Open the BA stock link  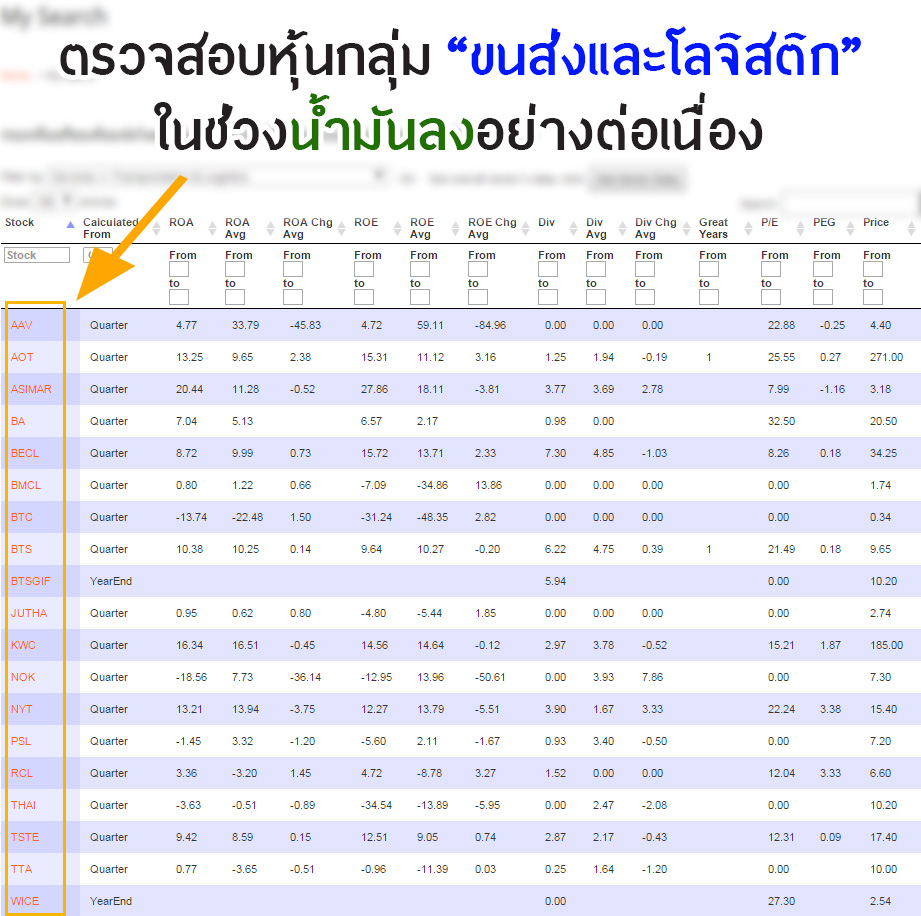click(18, 421)
